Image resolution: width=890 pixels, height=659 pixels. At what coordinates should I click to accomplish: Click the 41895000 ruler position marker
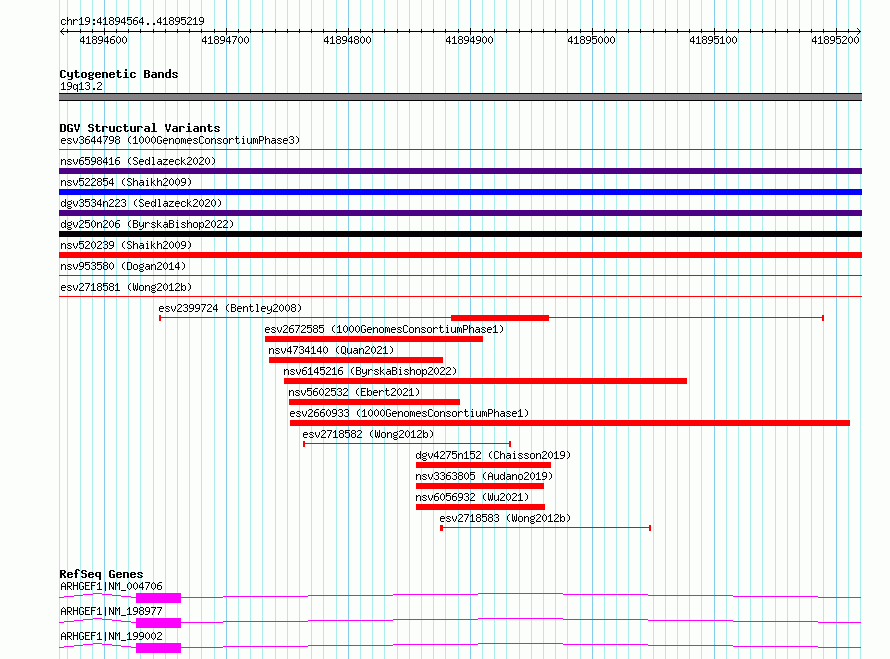click(x=591, y=40)
